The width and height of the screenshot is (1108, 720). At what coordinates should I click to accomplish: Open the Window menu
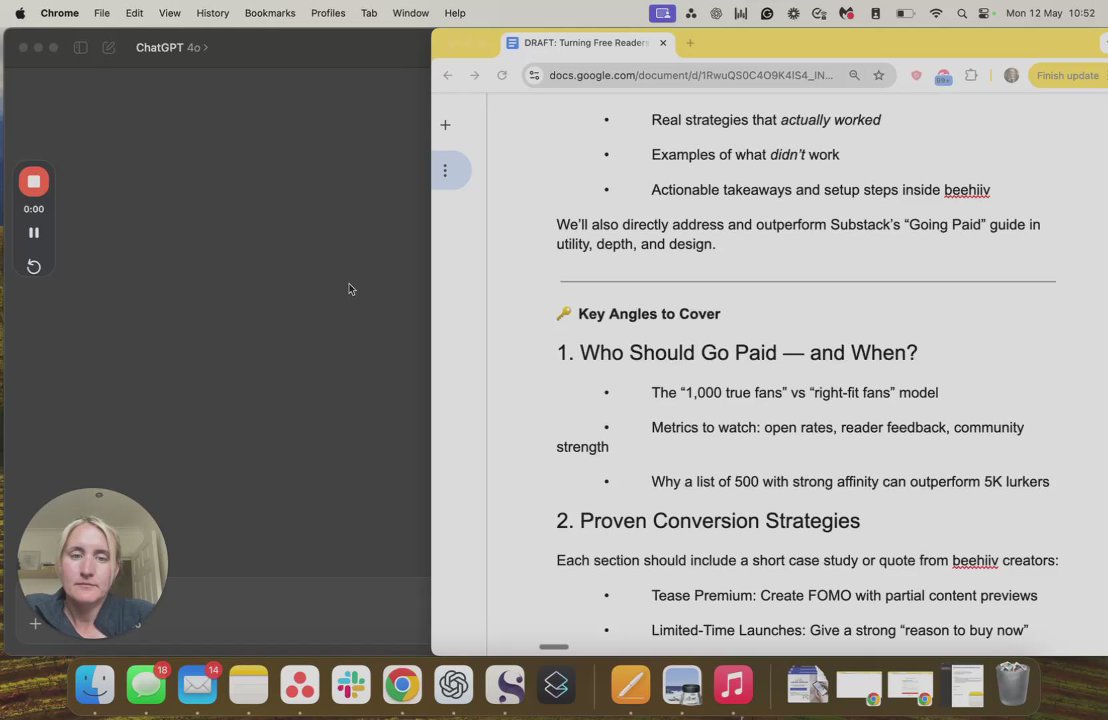tap(411, 13)
